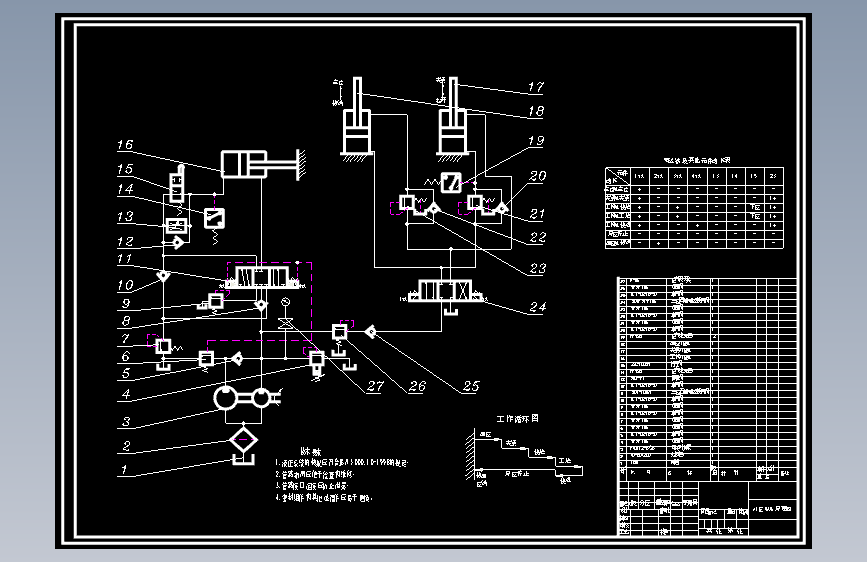The height and width of the screenshot is (562, 867).
Task: Click part number label 18
Action: click(x=536, y=111)
